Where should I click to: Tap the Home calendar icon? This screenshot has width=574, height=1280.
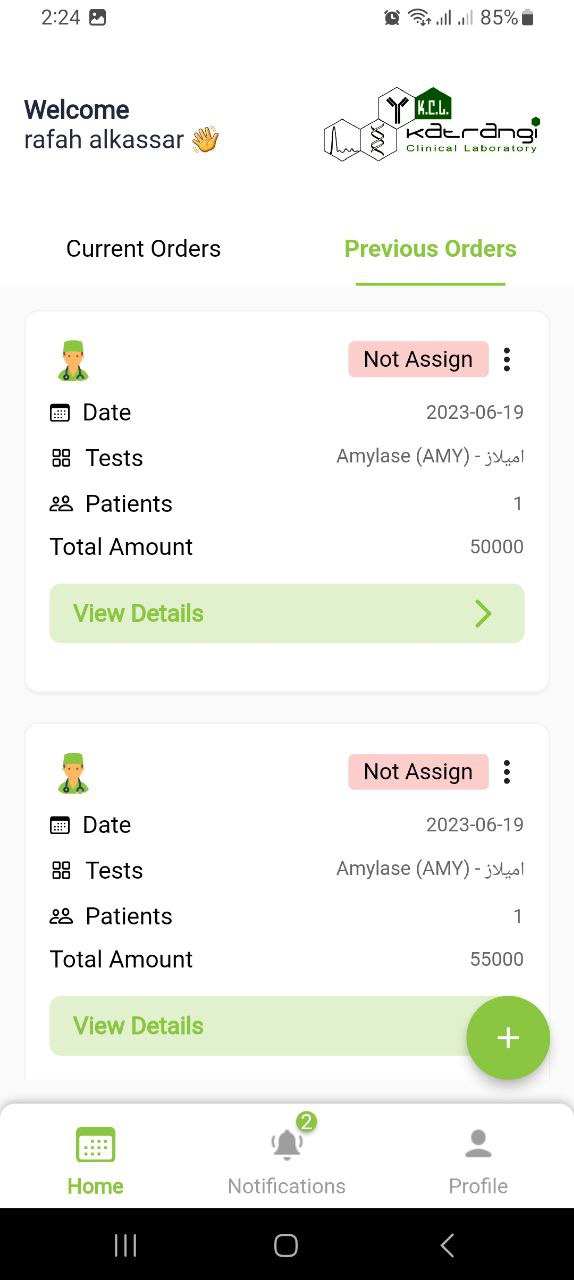click(96, 1145)
